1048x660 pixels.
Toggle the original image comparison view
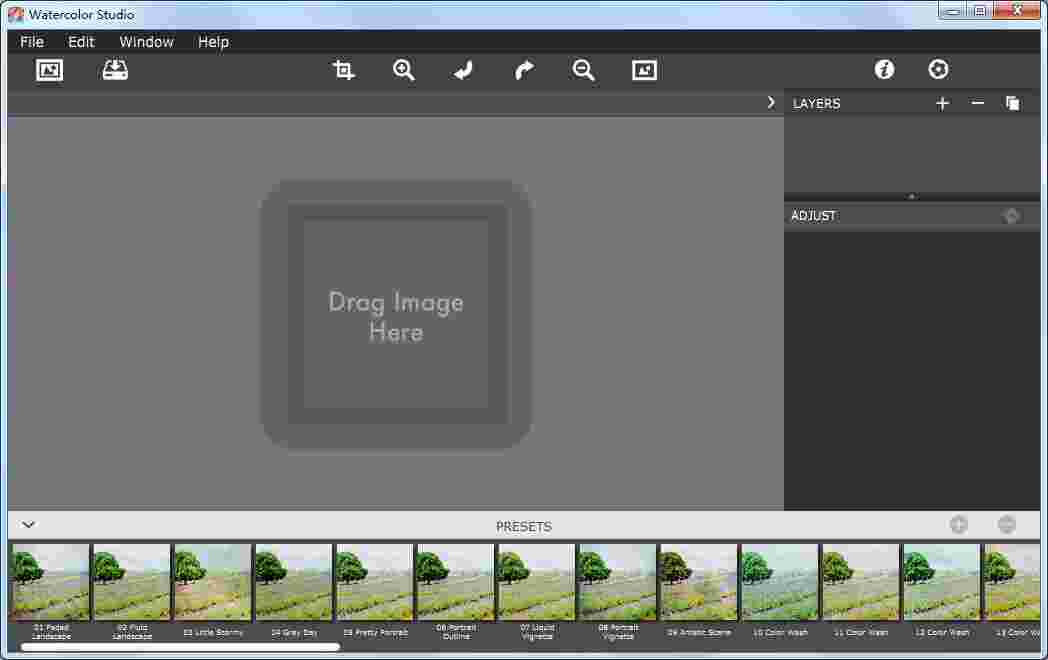coord(644,69)
